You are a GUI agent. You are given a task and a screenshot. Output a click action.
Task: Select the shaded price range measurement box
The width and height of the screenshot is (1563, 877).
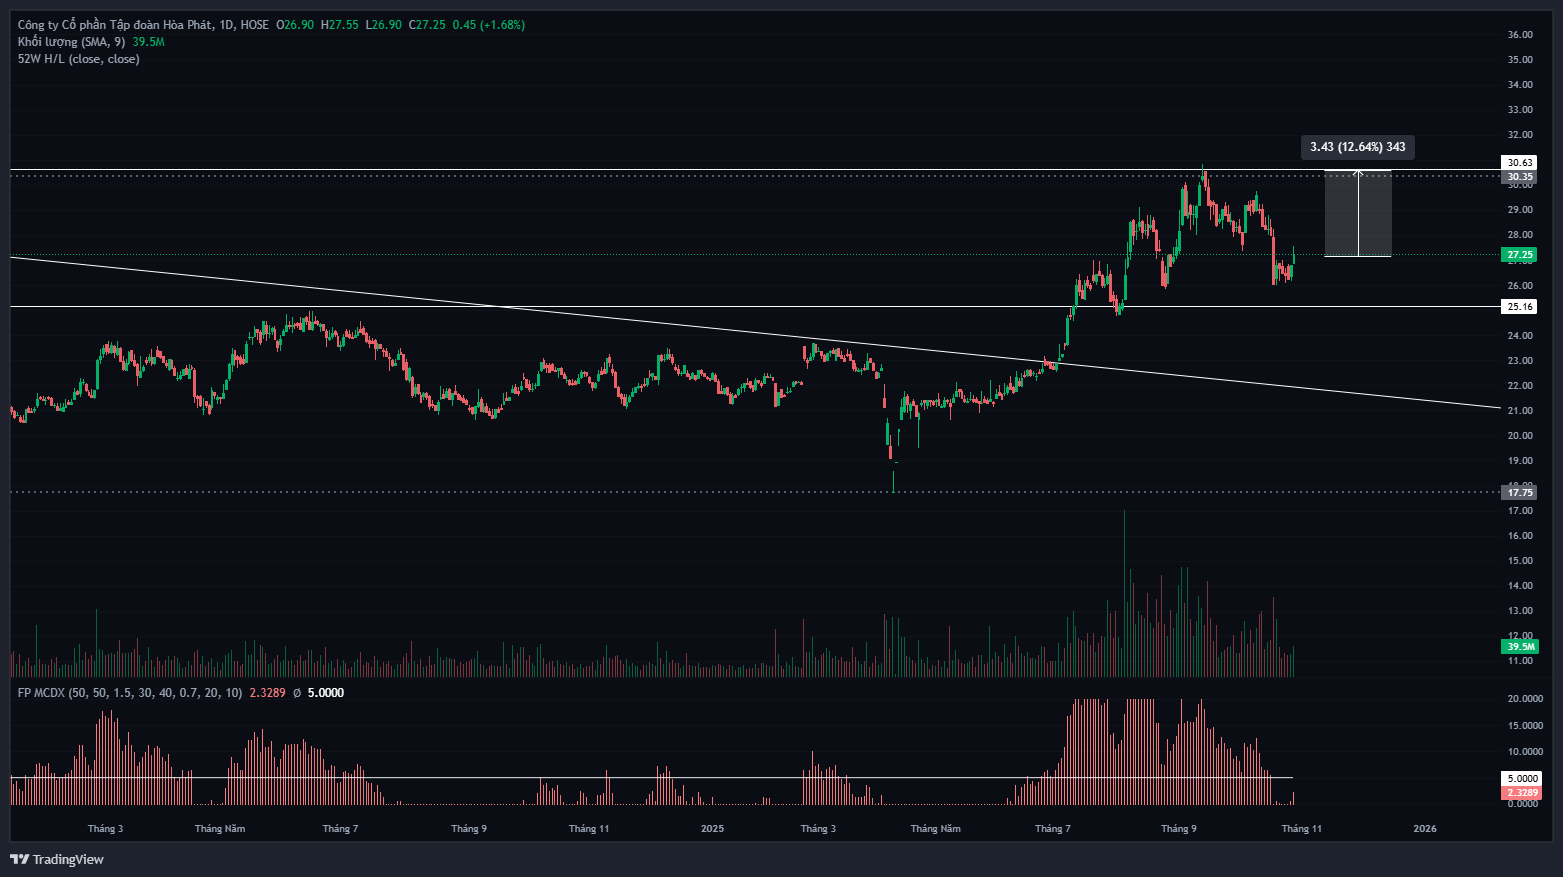(1358, 213)
